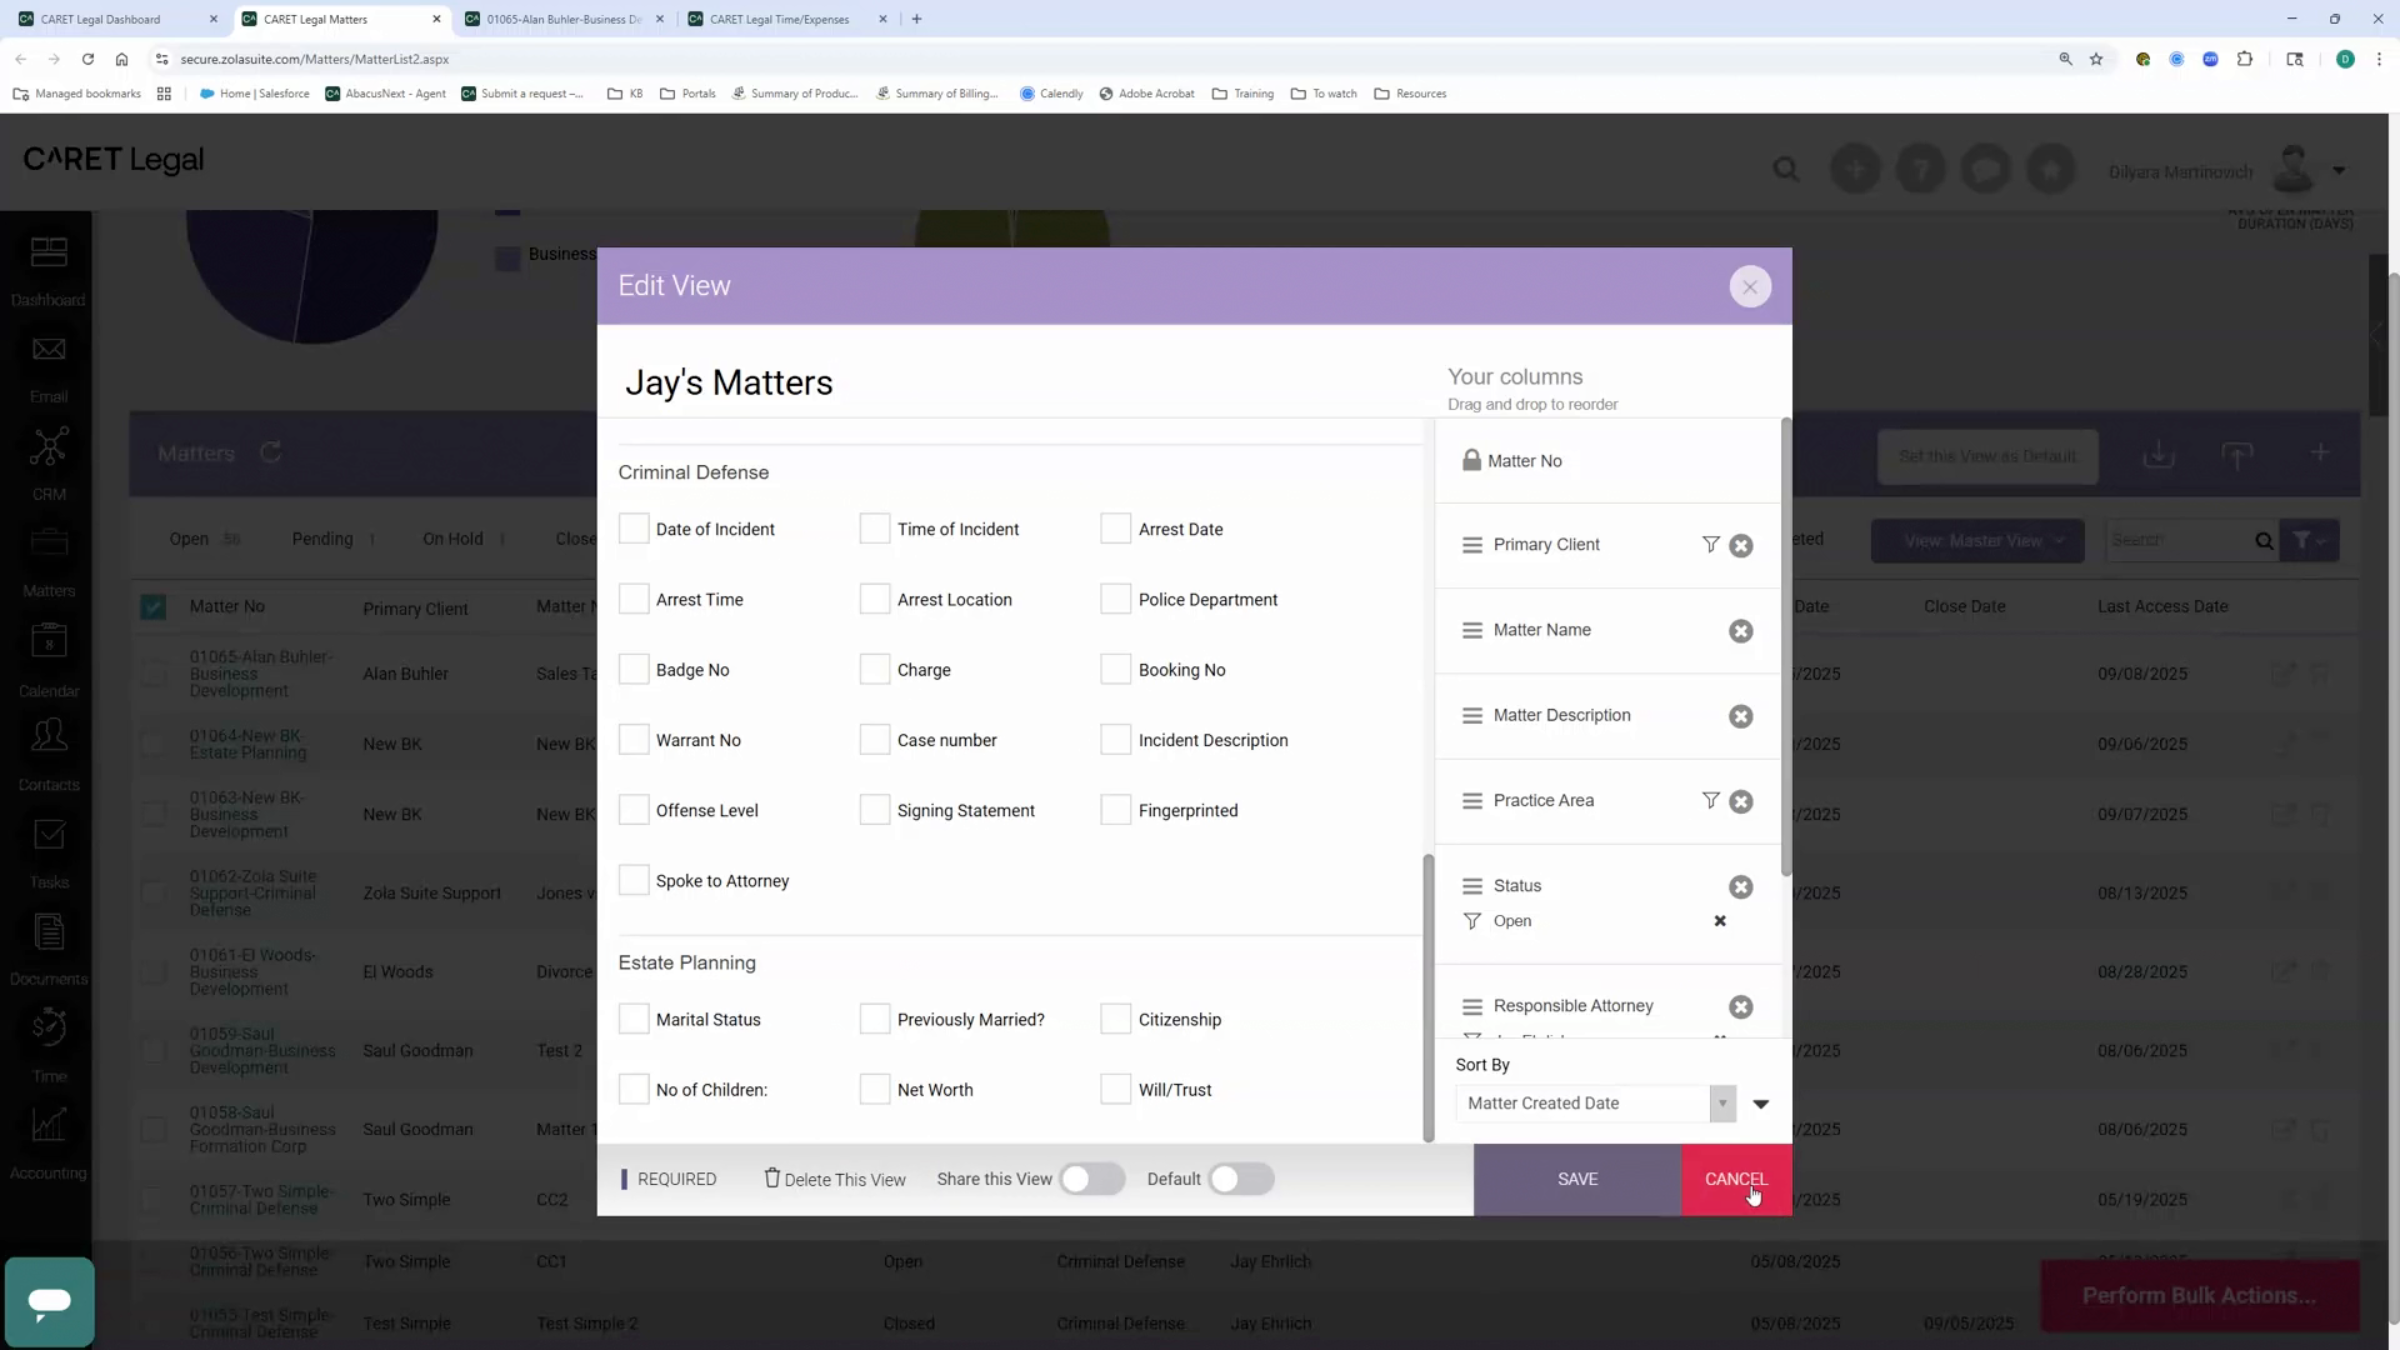Check the Net Worth field

(874, 1089)
